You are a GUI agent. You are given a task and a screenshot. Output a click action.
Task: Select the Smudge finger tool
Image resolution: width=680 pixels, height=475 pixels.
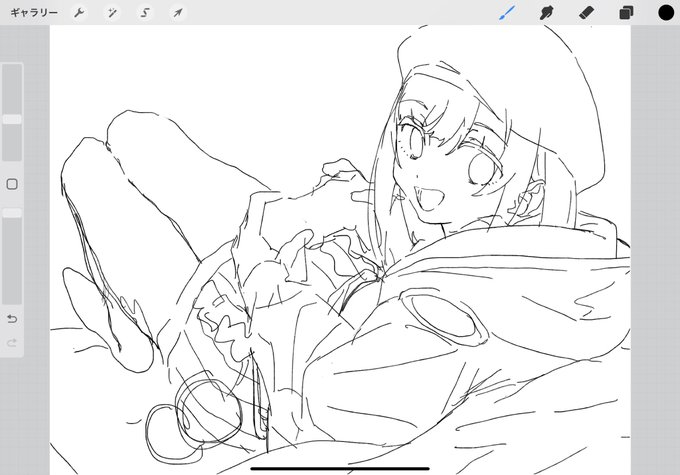(x=546, y=13)
